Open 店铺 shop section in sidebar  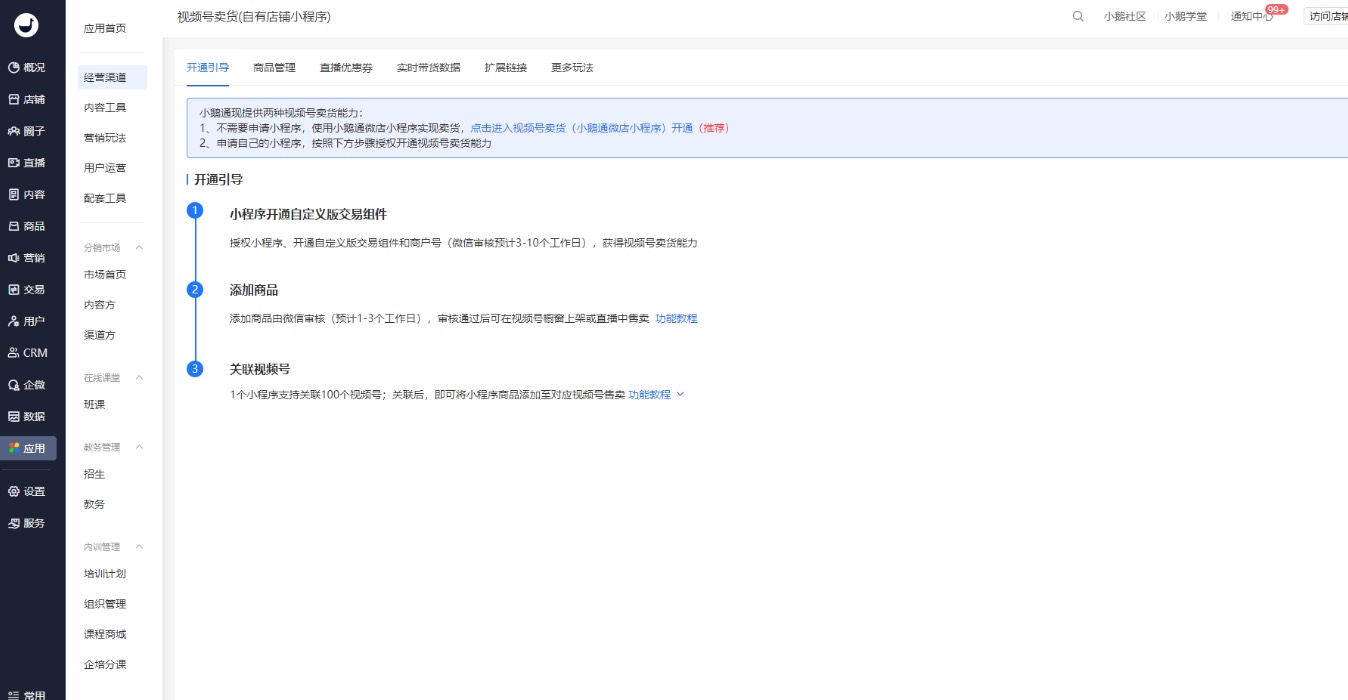(x=28, y=100)
